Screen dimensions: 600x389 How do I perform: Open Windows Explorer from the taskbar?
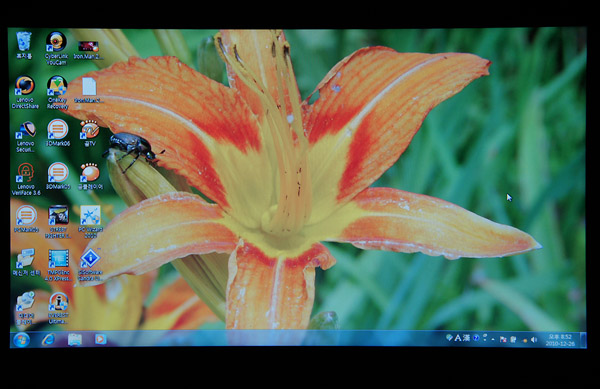pyautogui.click(x=75, y=339)
